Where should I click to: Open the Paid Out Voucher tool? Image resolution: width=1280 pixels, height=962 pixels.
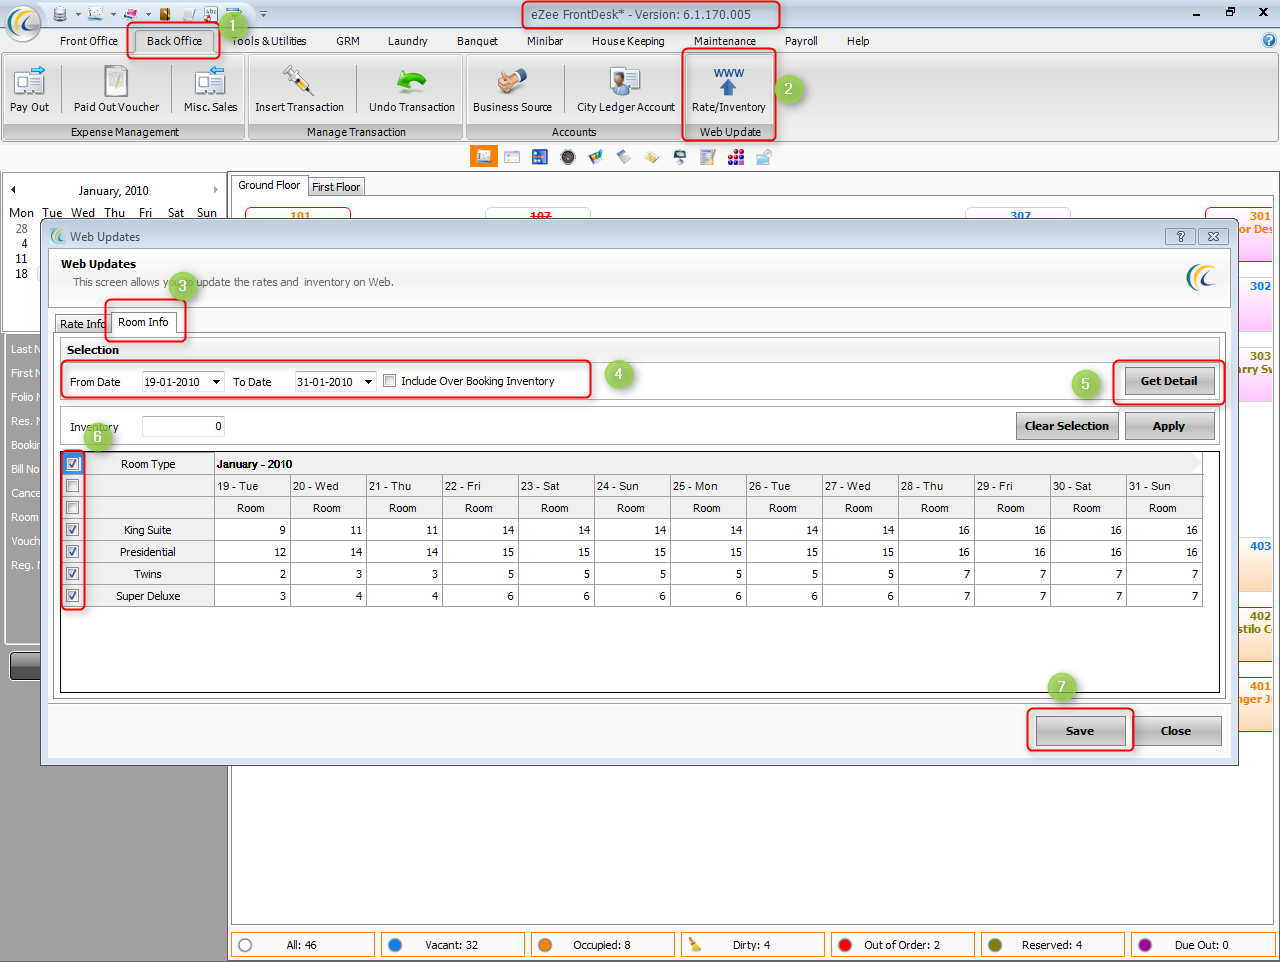(116, 89)
